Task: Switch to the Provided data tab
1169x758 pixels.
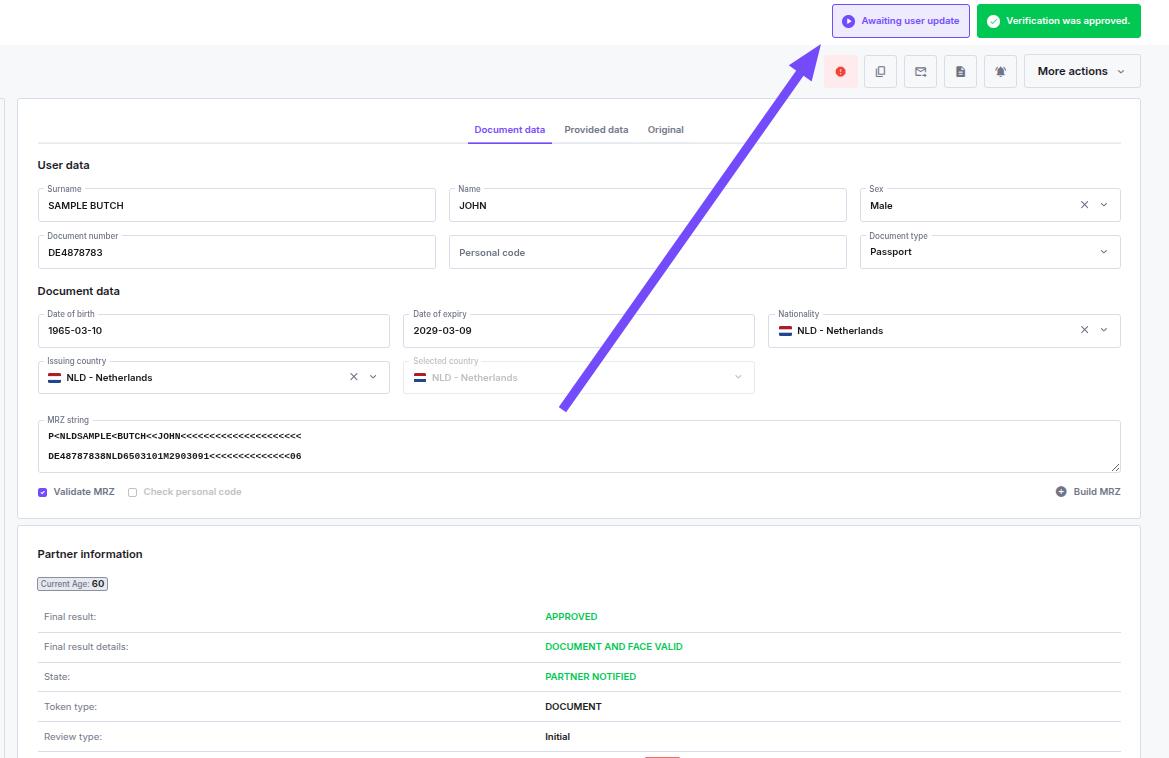Action: coord(596,129)
